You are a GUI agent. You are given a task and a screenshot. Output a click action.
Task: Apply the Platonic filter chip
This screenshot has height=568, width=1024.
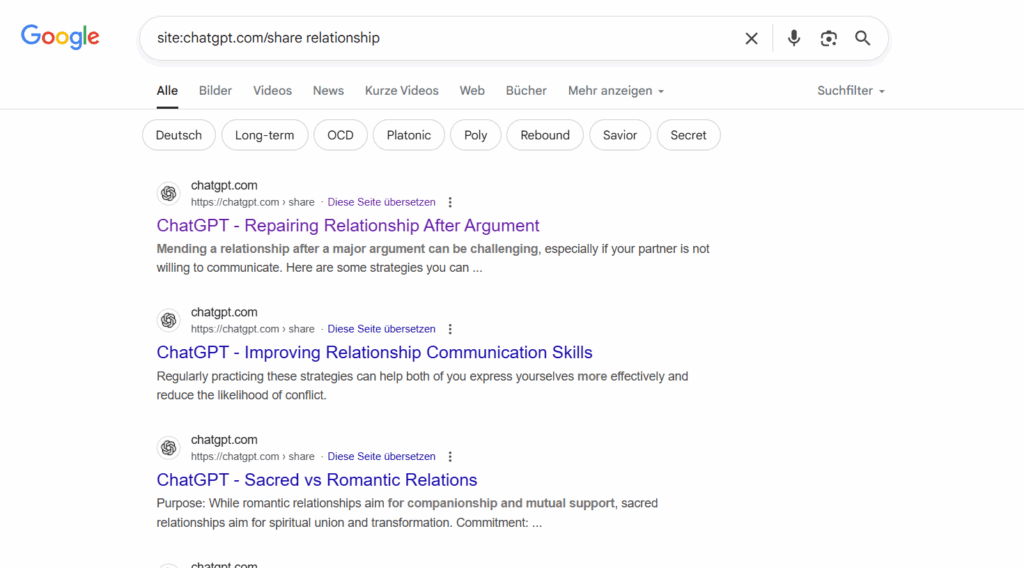pyautogui.click(x=409, y=135)
